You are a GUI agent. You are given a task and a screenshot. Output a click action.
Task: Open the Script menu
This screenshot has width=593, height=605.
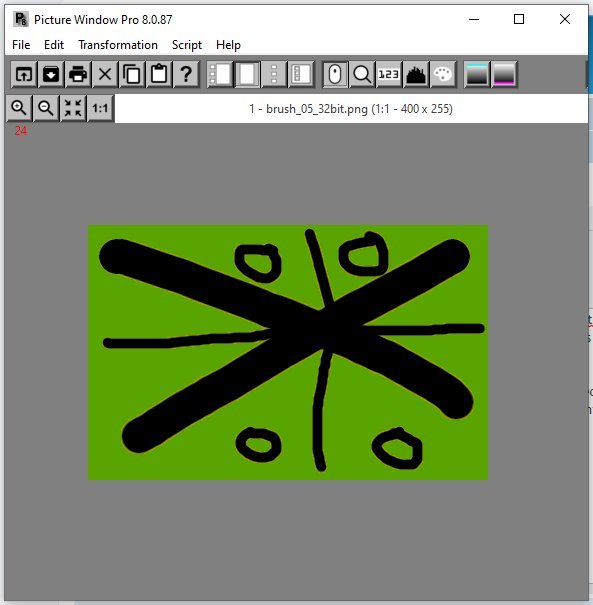click(187, 45)
